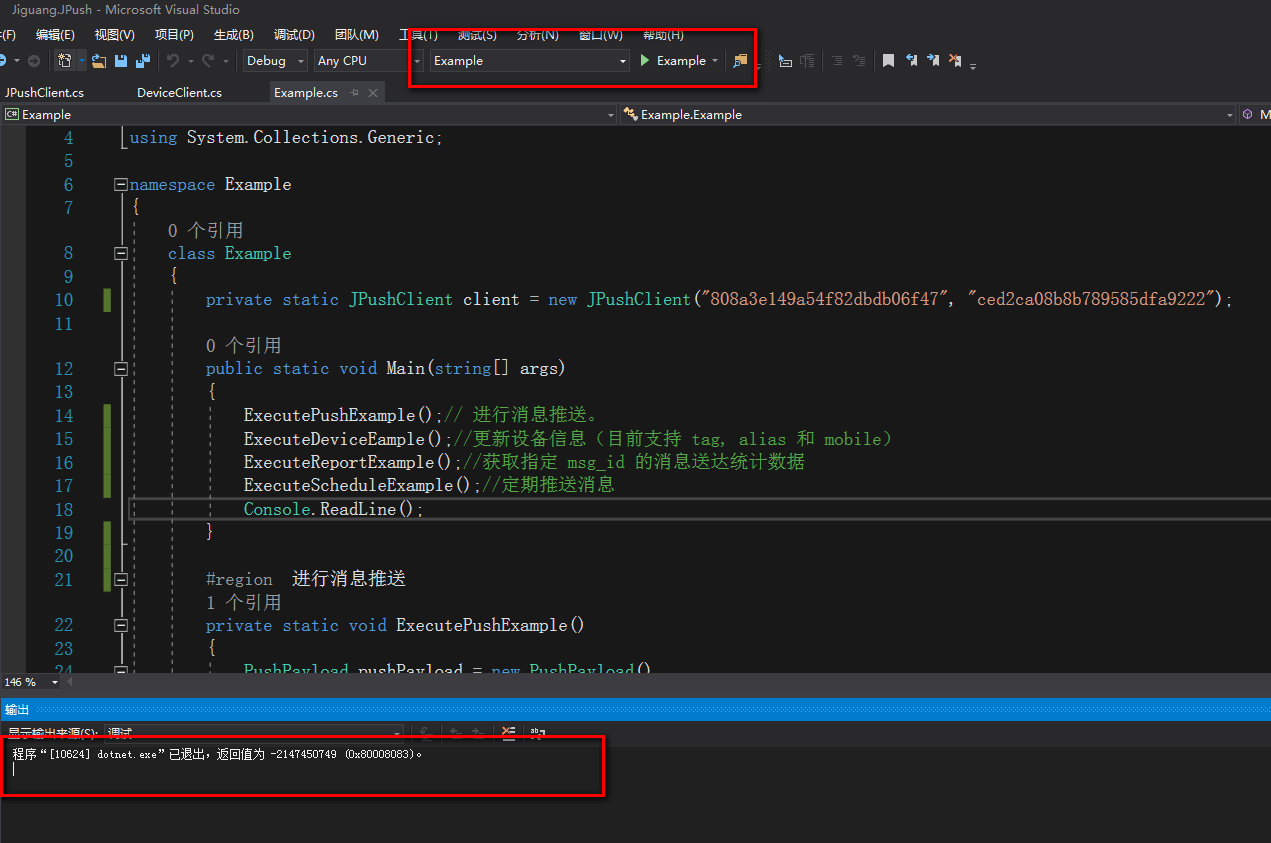Open the 生成(B) menu
The height and width of the screenshot is (843, 1271).
[233, 35]
